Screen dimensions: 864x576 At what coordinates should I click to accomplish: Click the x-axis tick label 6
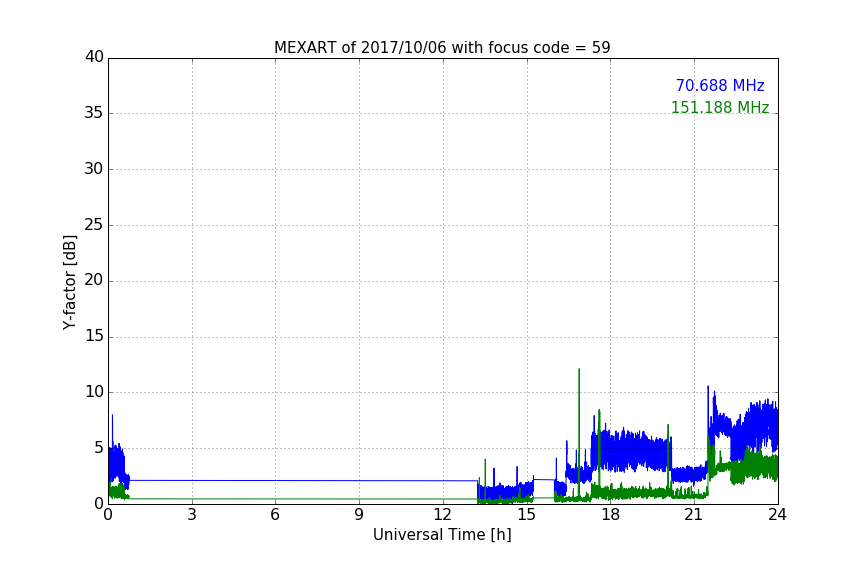tap(275, 515)
